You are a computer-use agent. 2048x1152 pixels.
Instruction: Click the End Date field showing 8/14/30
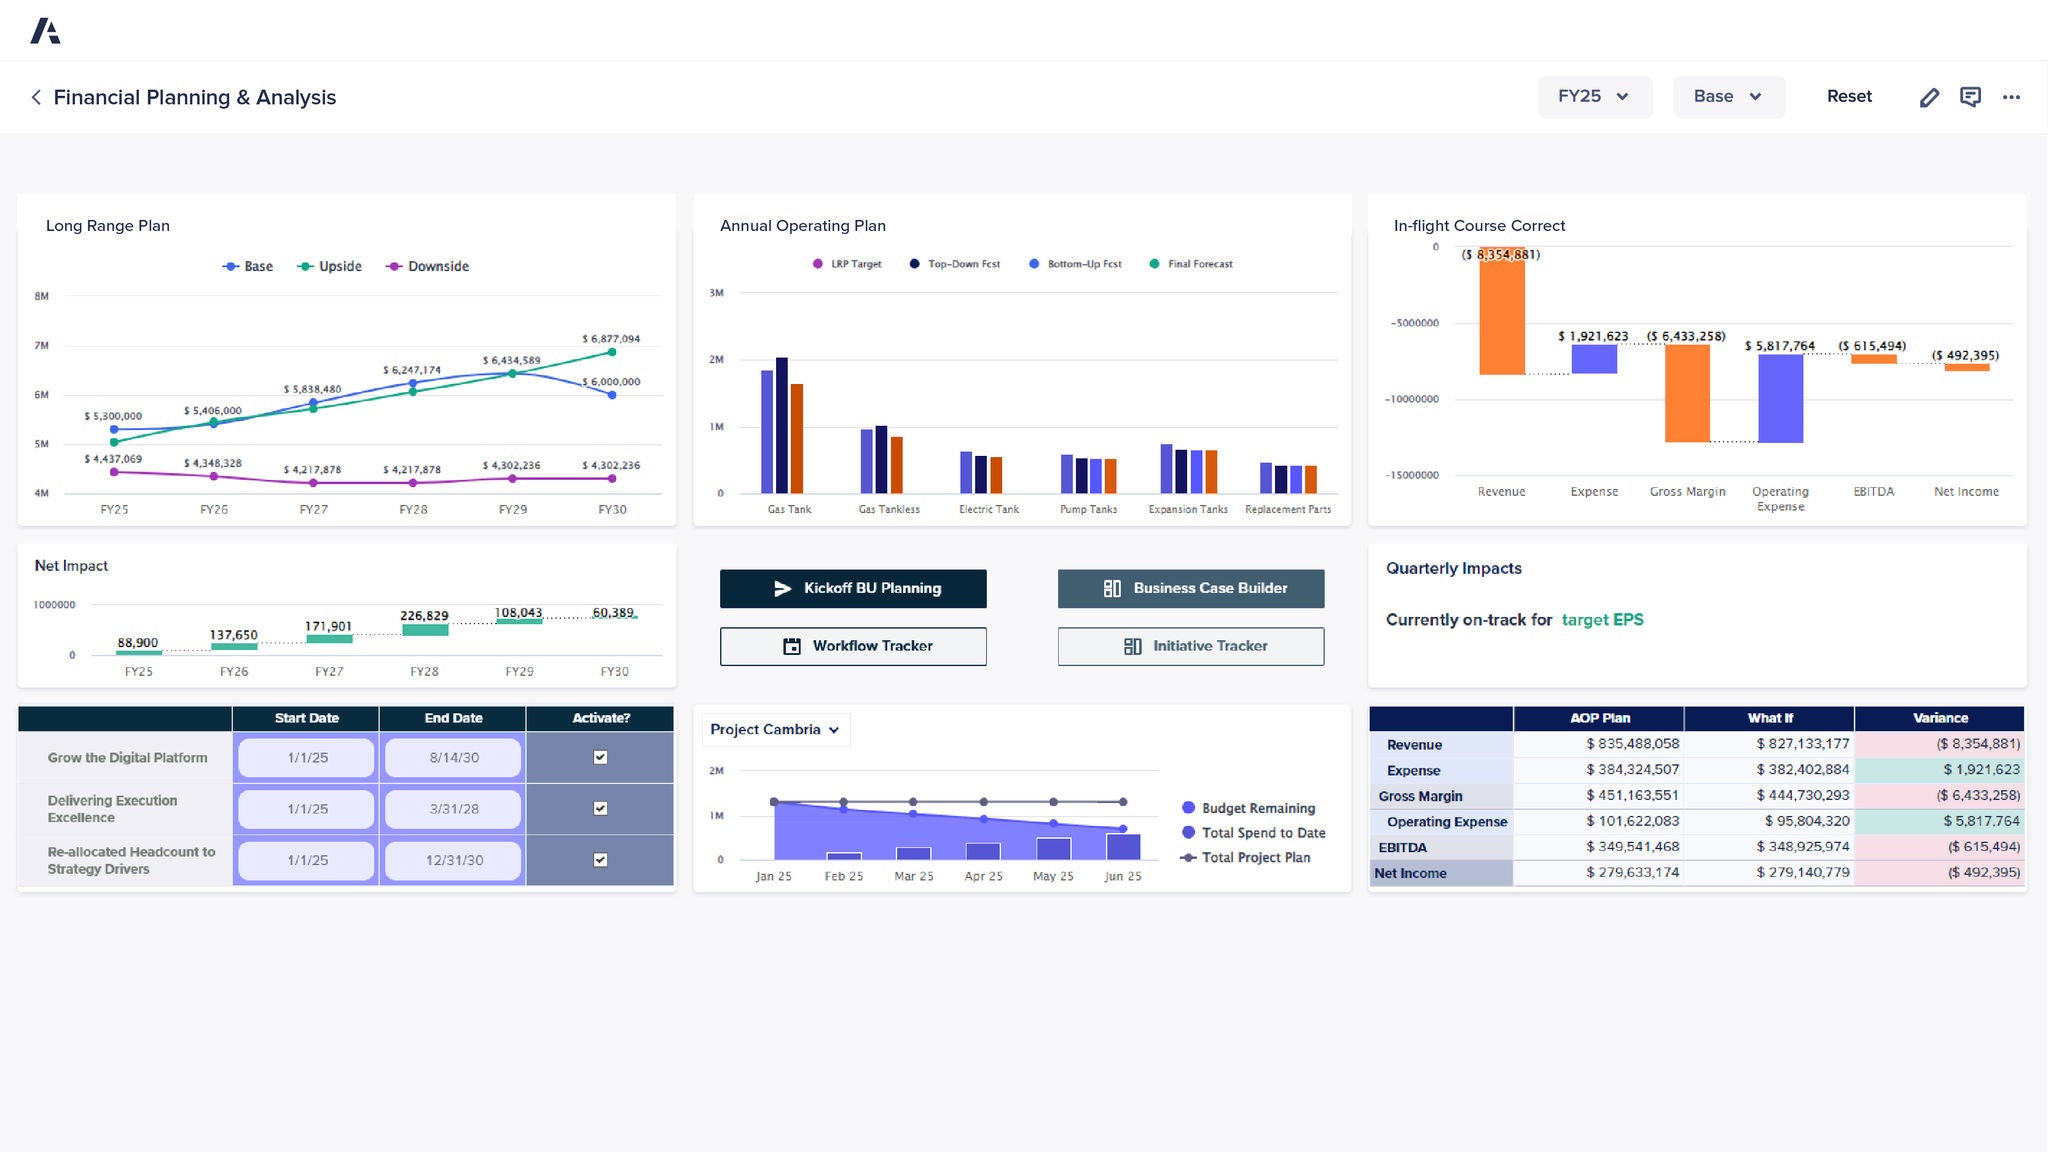(452, 757)
